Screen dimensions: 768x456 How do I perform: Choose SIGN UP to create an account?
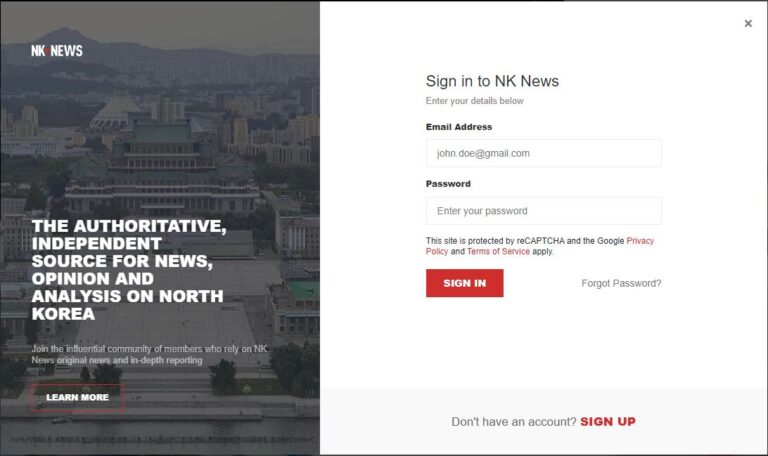[x=608, y=422]
